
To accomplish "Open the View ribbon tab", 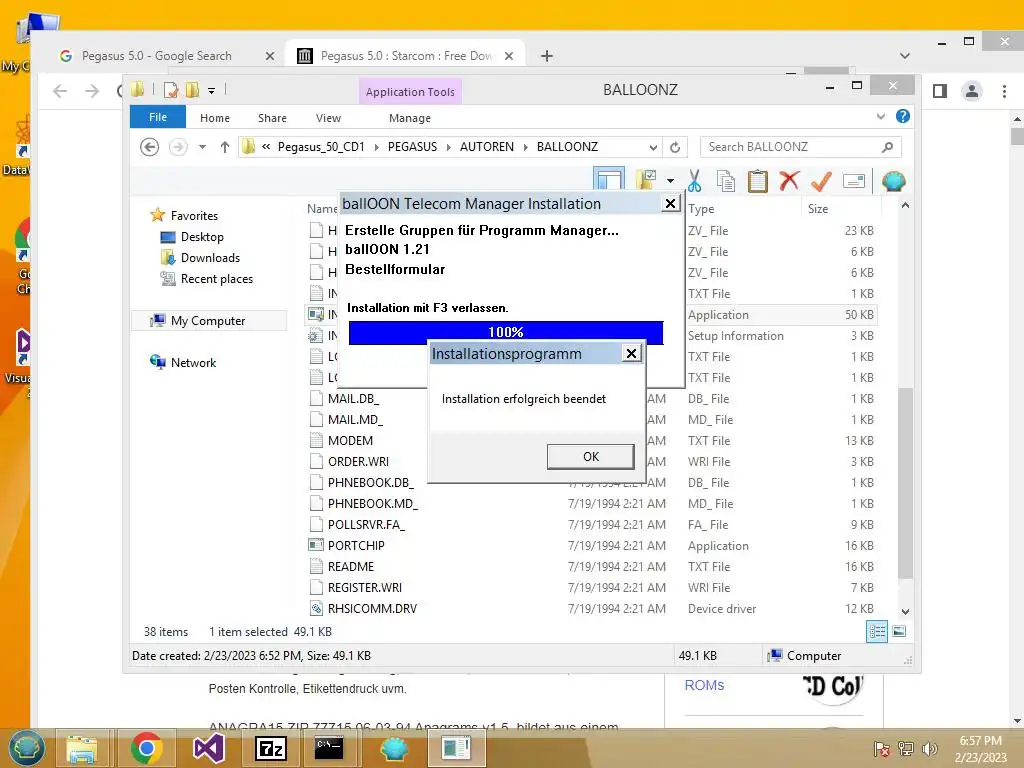I will (x=328, y=118).
